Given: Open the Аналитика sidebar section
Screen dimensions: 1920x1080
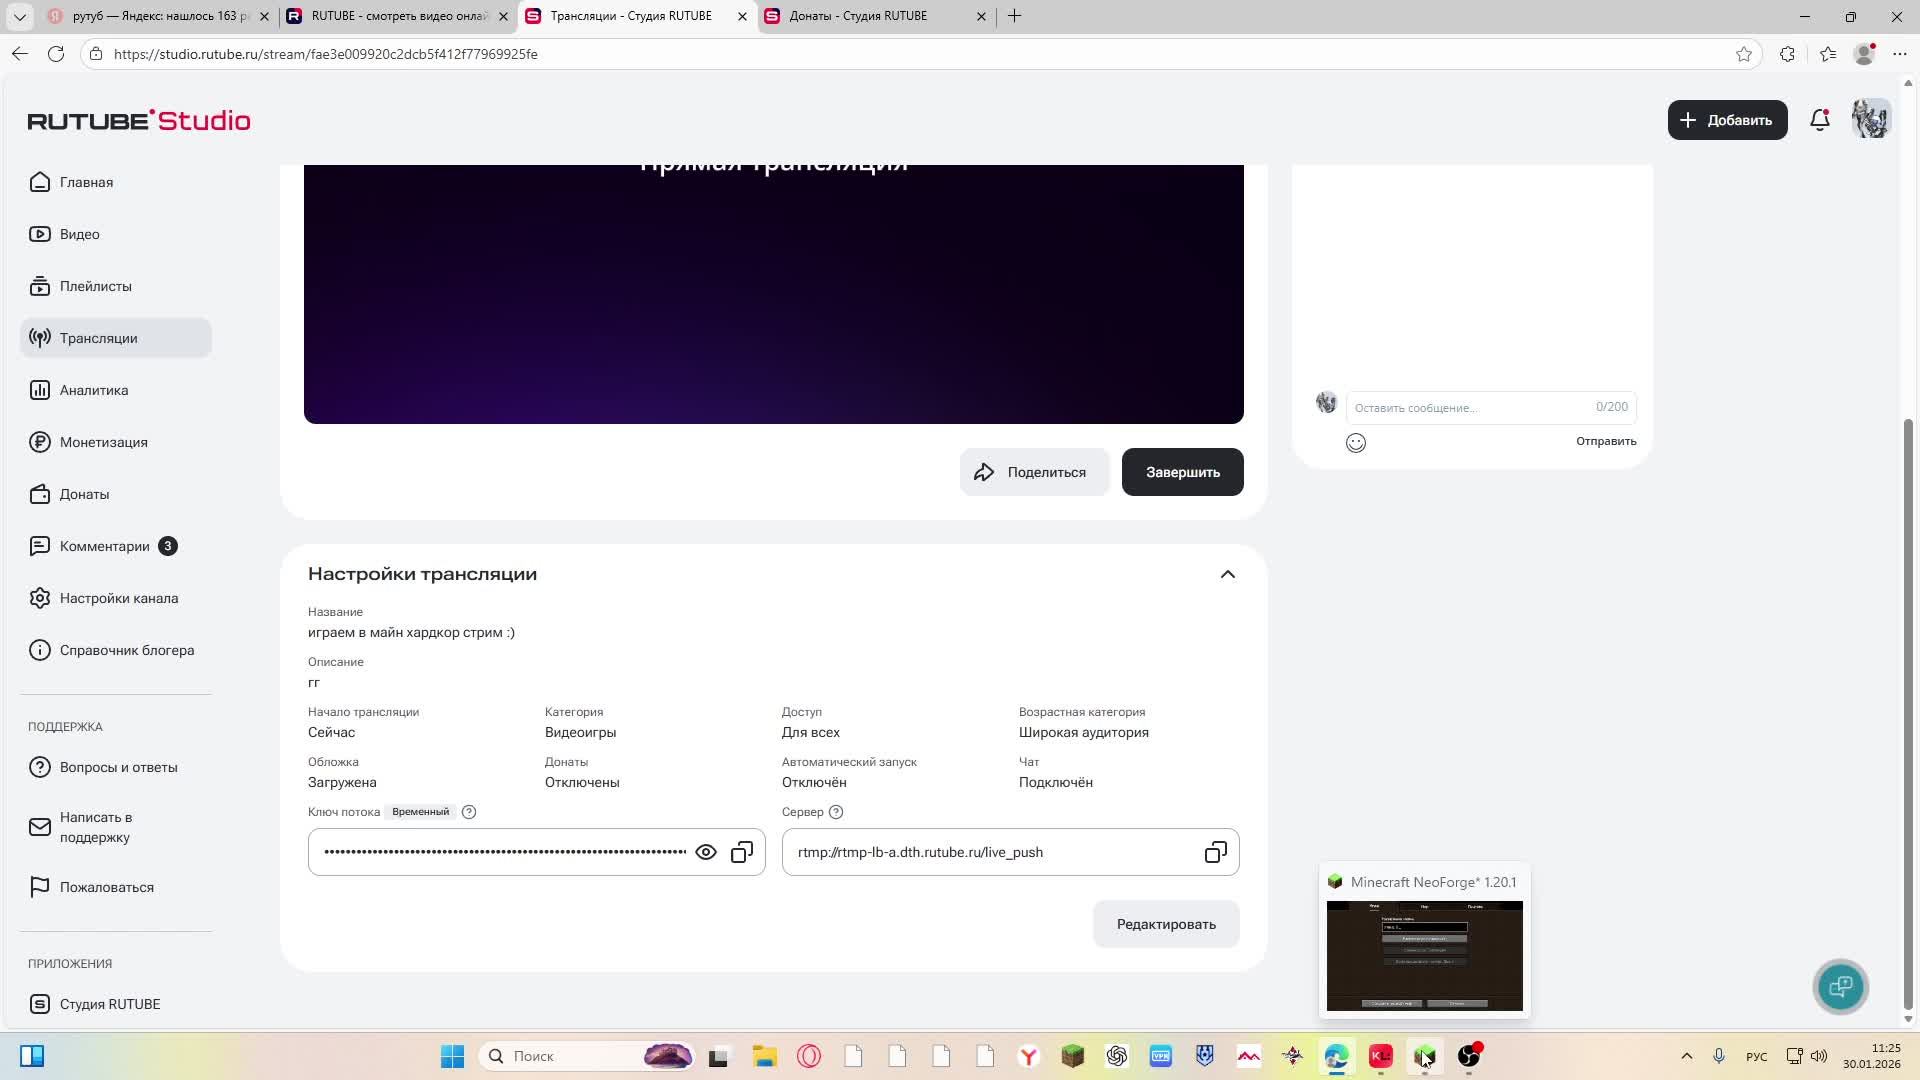Looking at the screenshot, I should 93,390.
